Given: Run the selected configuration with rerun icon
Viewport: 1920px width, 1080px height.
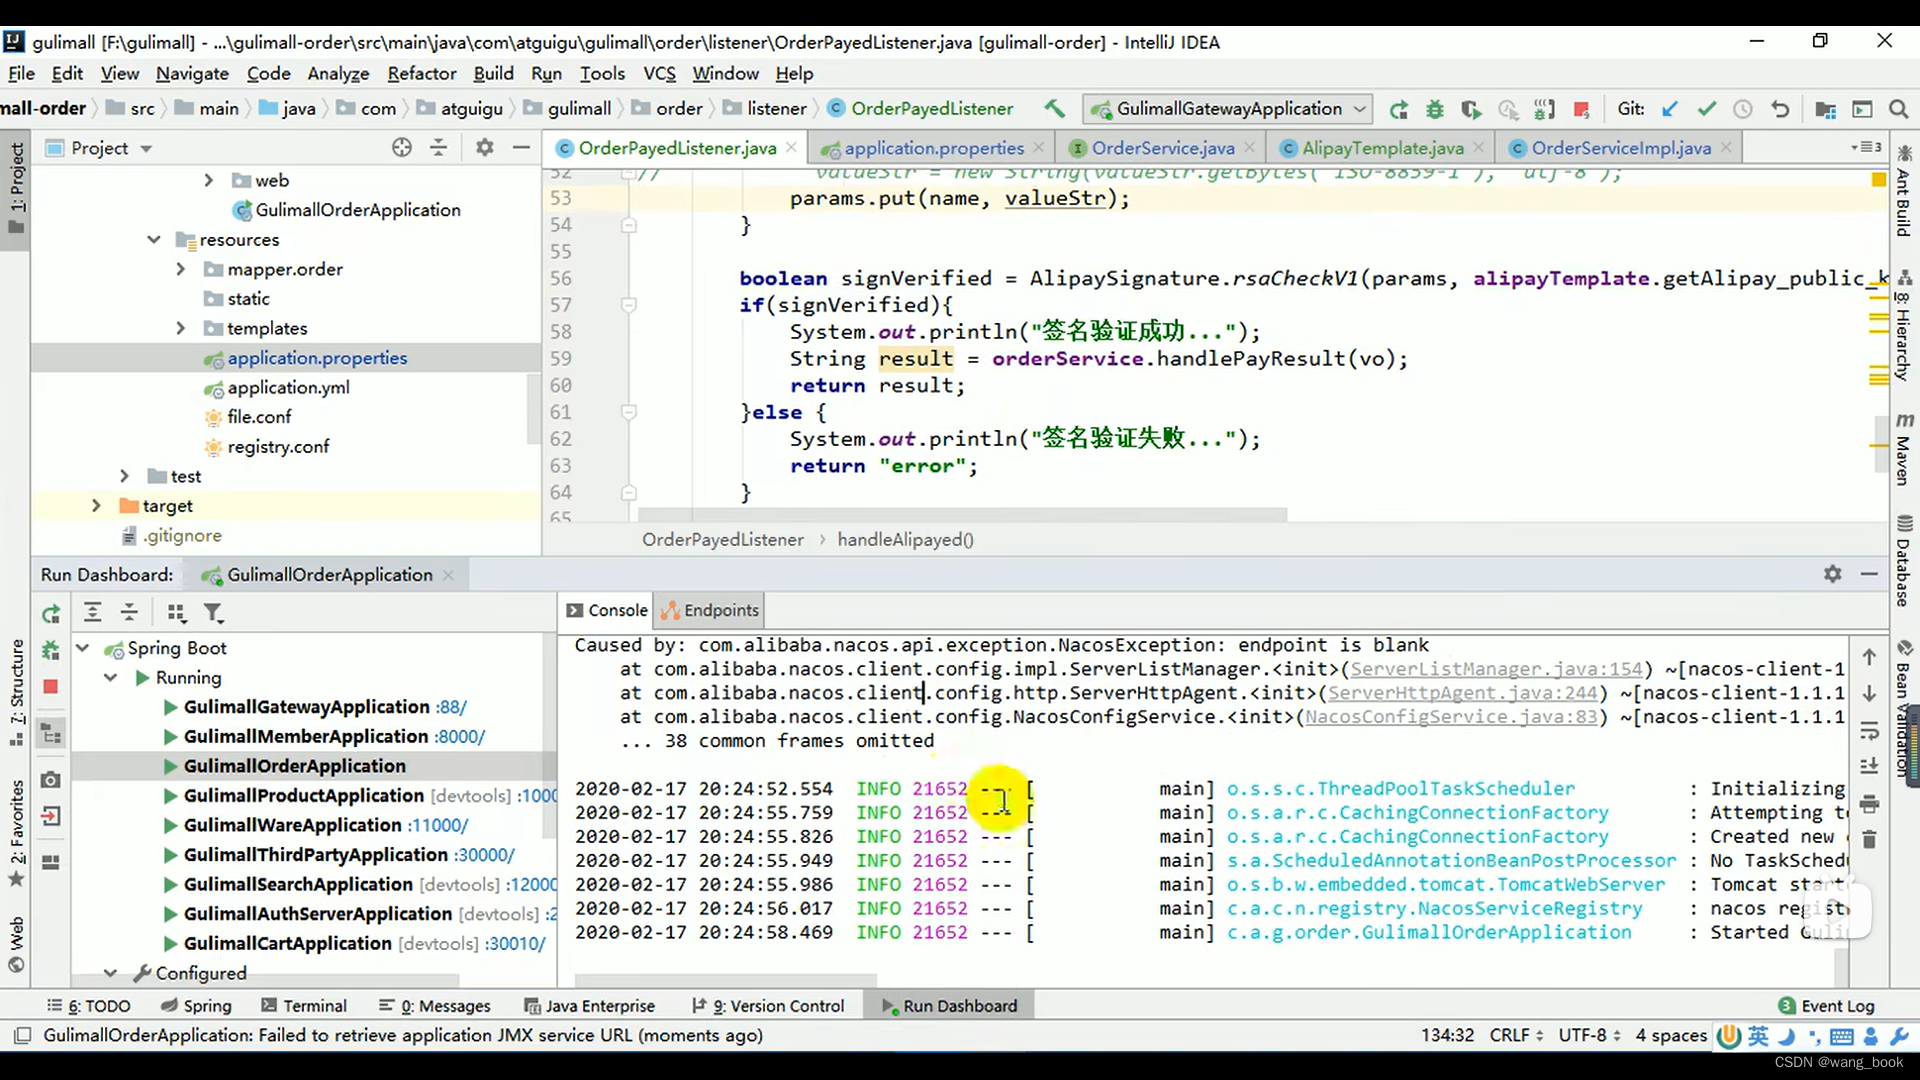Looking at the screenshot, I should pos(1398,109).
